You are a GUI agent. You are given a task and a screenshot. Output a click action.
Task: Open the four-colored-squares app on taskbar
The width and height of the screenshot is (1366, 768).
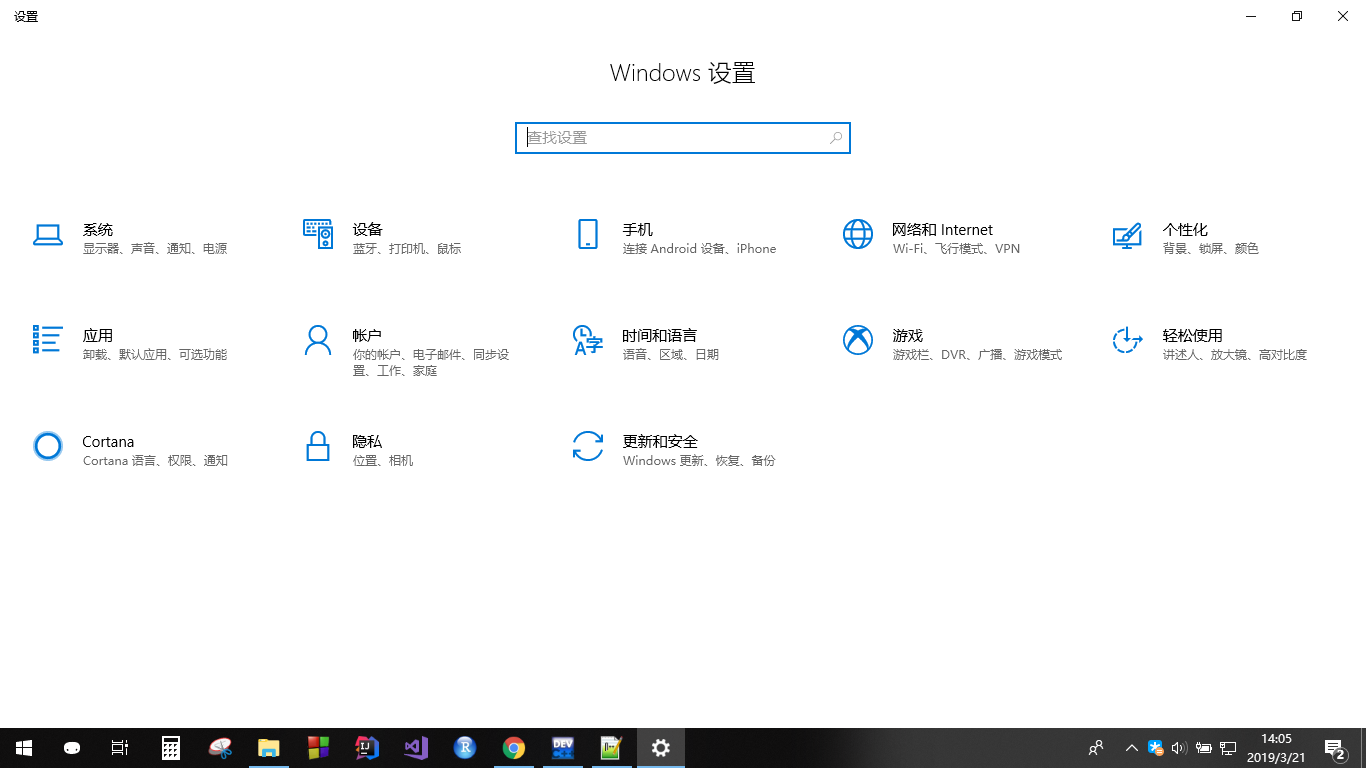click(318, 748)
